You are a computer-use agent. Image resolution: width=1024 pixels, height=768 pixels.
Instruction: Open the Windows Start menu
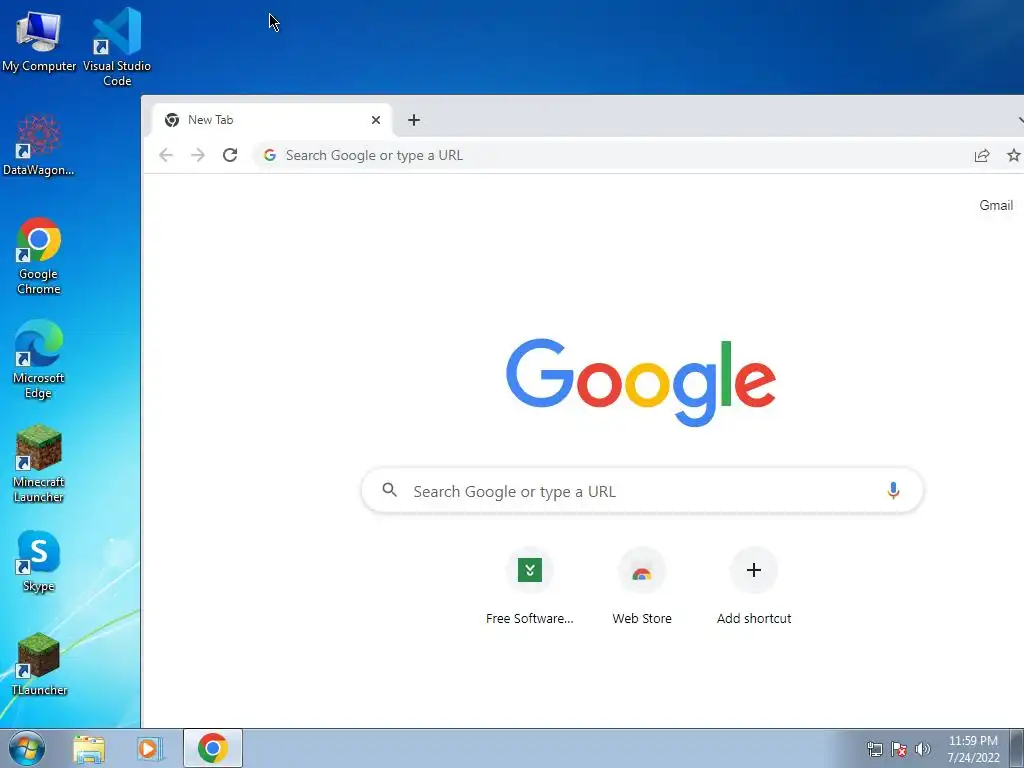(27, 748)
